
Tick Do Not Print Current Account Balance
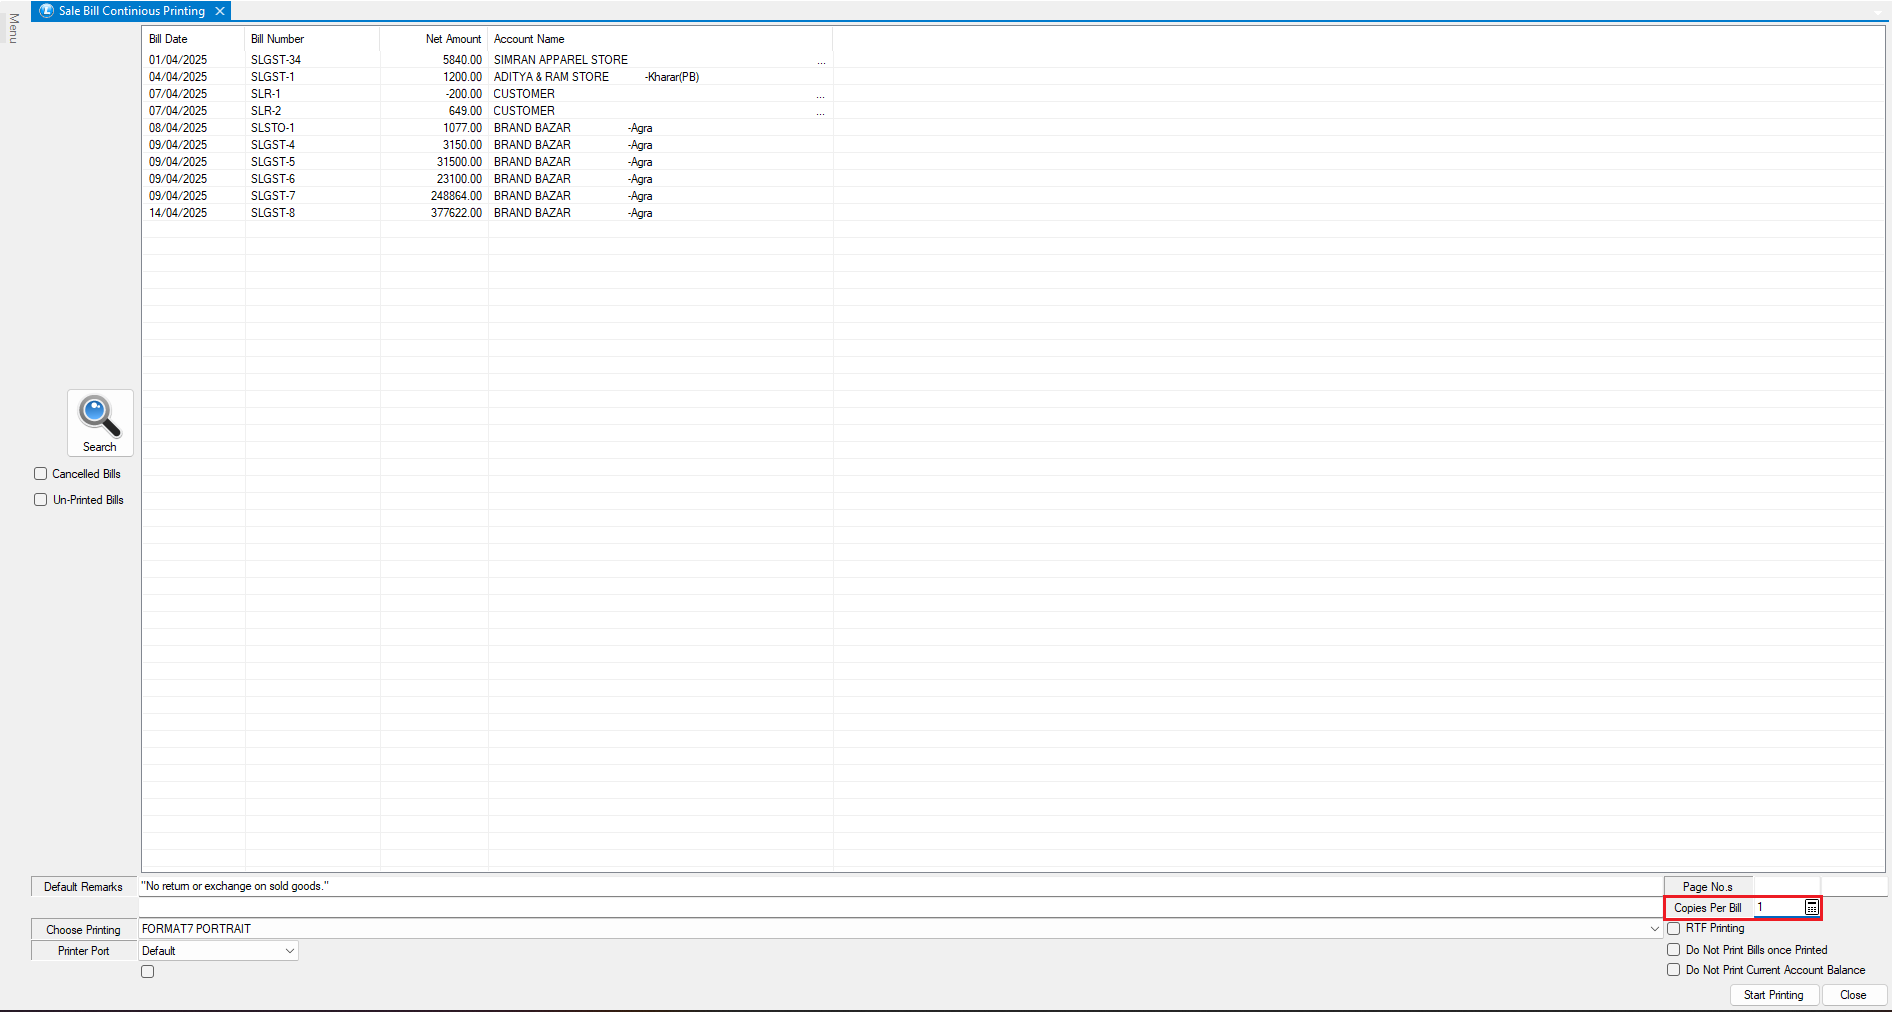(x=1673, y=970)
